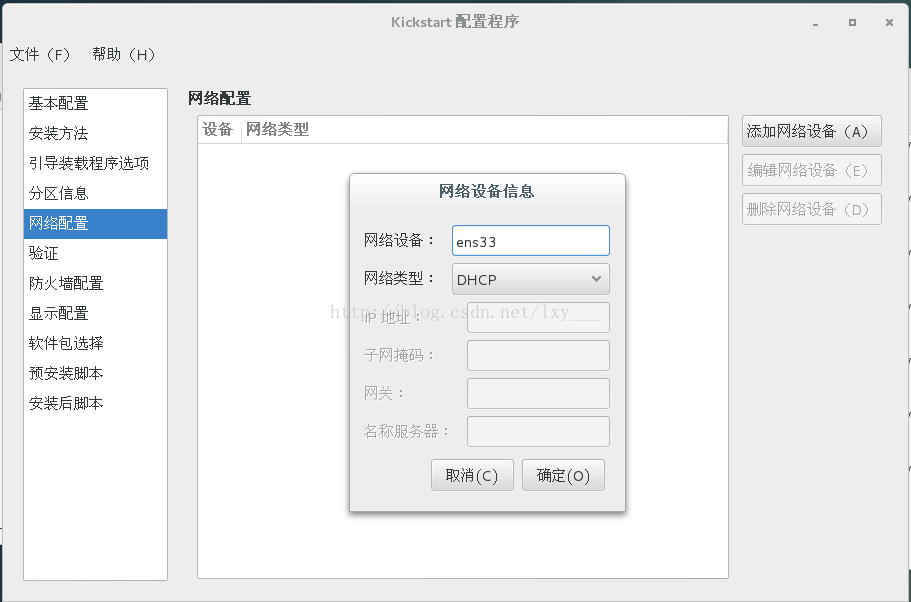
Task: Go to 分区信息 section
Action: 95,194
